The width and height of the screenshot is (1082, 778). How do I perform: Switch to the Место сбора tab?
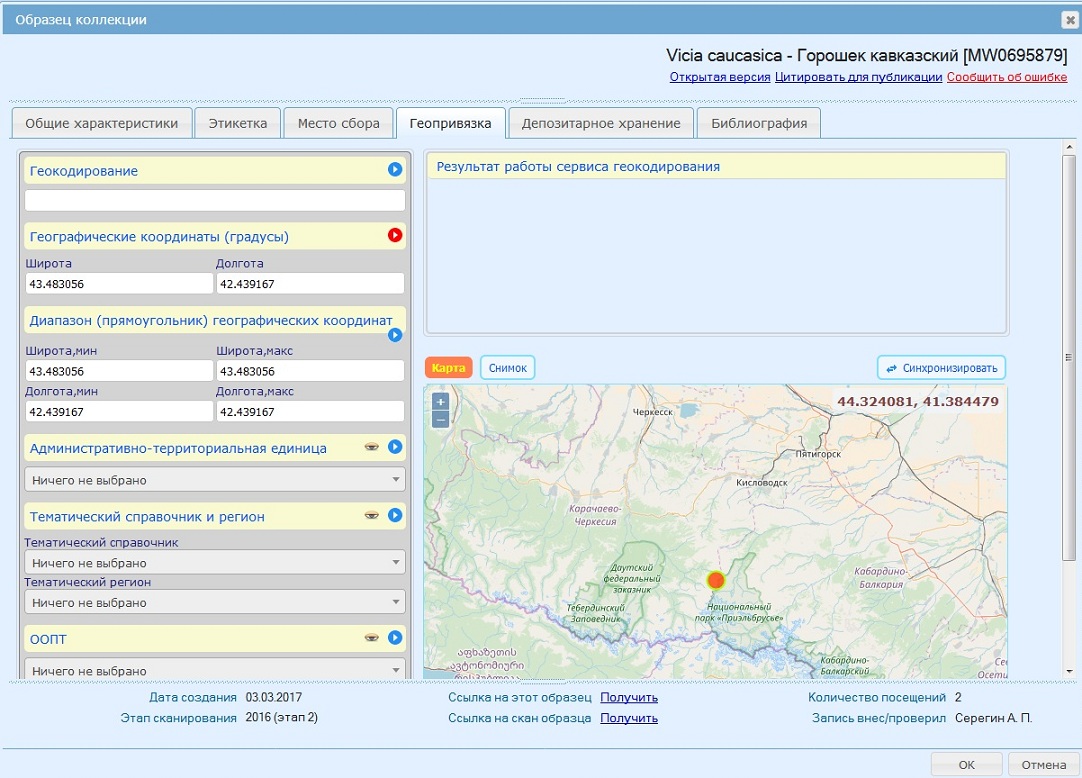pyautogui.click(x=338, y=123)
